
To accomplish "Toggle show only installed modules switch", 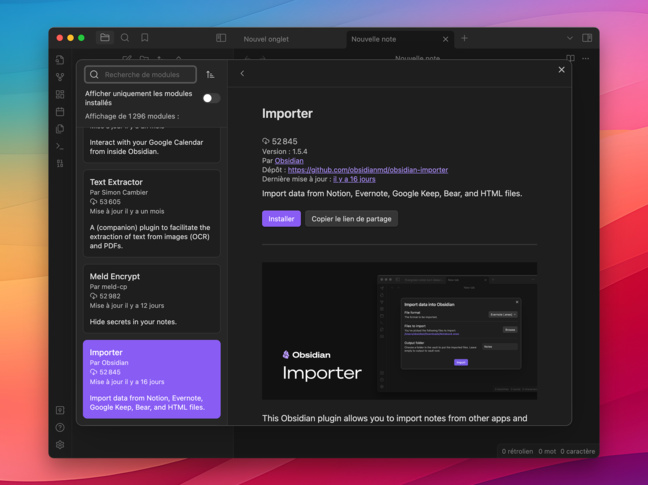I will [x=211, y=98].
